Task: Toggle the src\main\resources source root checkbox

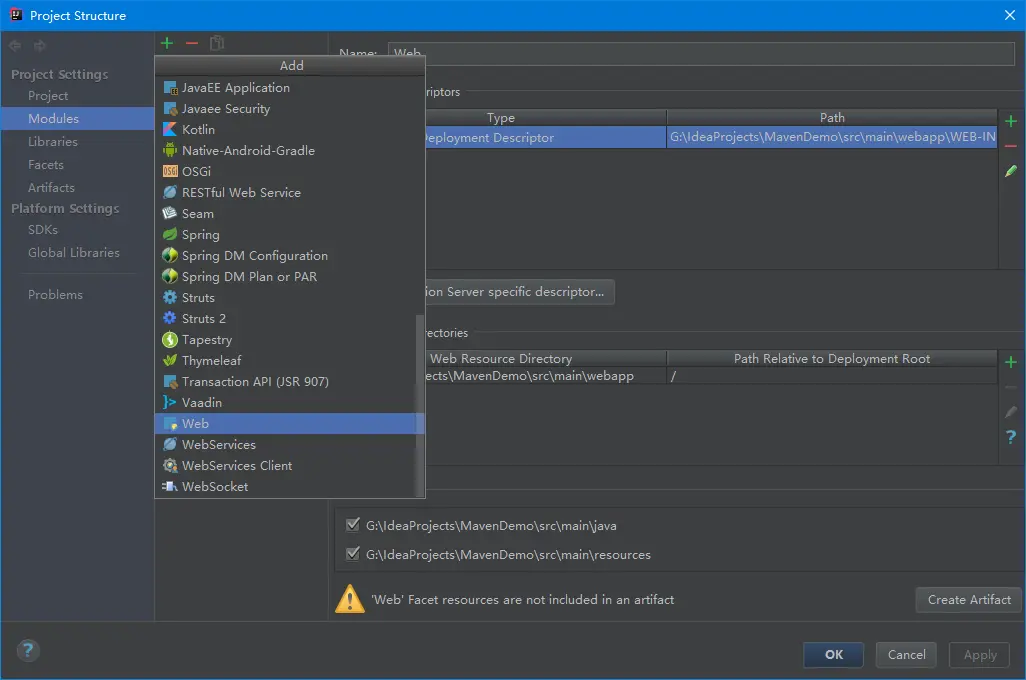Action: [353, 554]
